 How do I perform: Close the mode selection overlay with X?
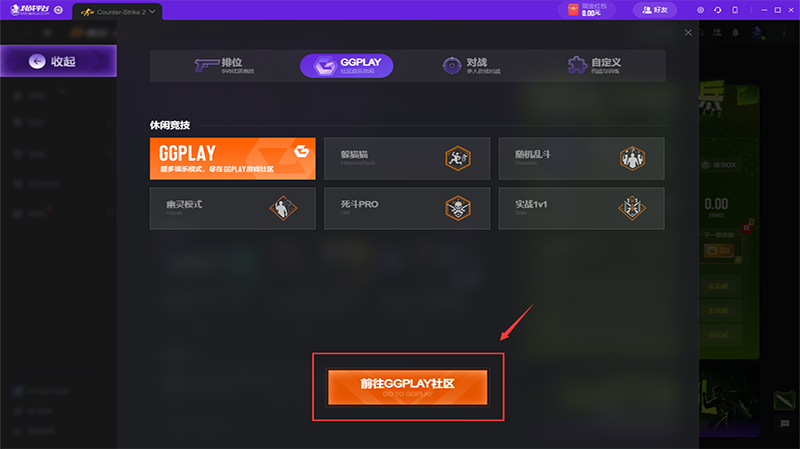point(688,33)
